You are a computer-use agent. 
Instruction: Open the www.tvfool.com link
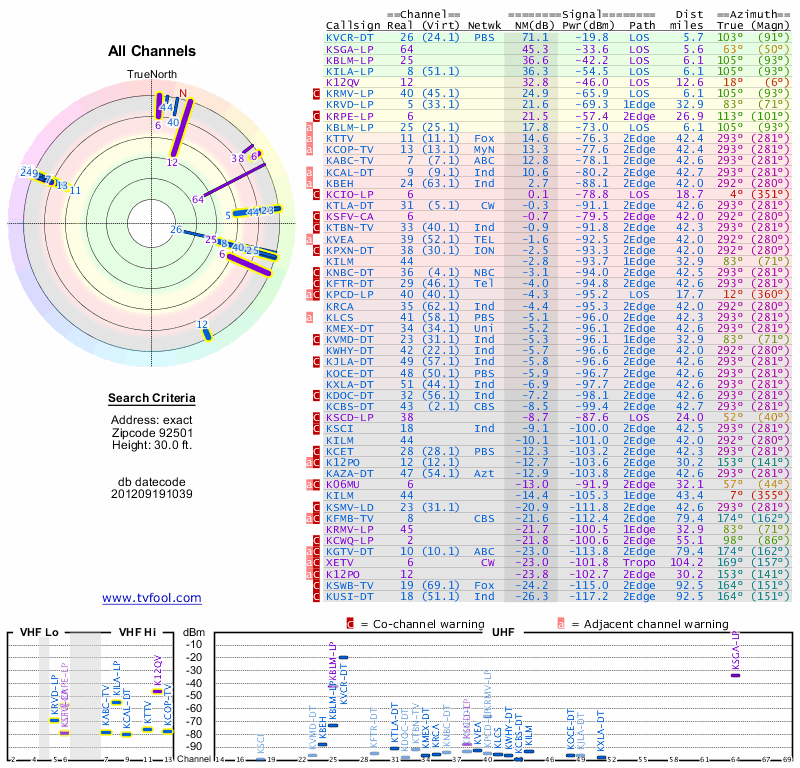[x=152, y=598]
